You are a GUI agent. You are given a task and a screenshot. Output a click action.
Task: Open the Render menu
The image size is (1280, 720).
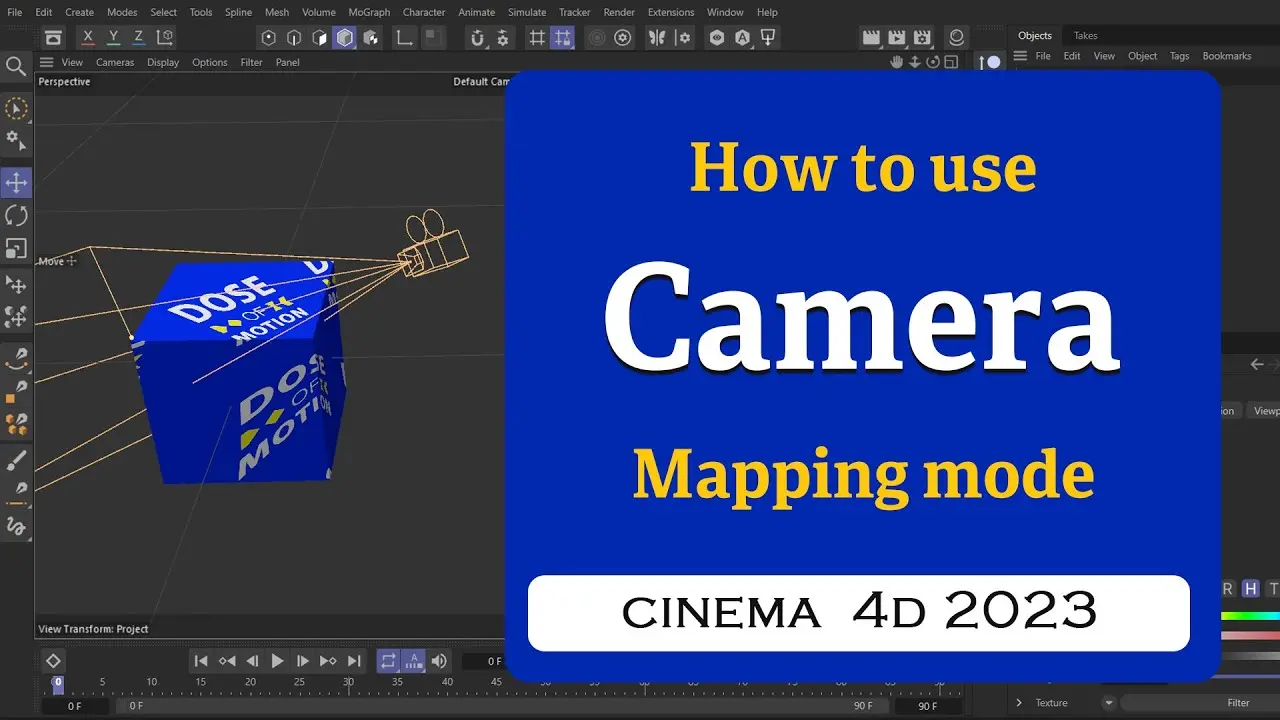coord(619,12)
